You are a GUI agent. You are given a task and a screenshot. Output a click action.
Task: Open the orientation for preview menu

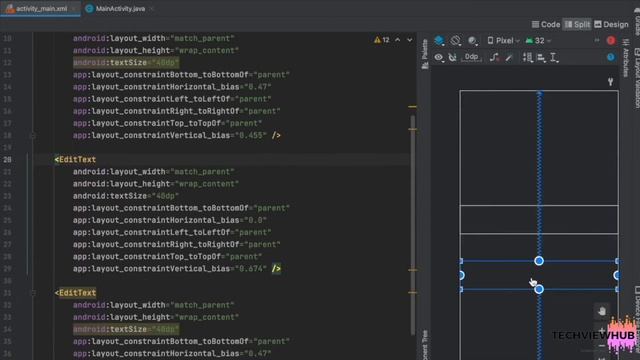[x=455, y=40]
